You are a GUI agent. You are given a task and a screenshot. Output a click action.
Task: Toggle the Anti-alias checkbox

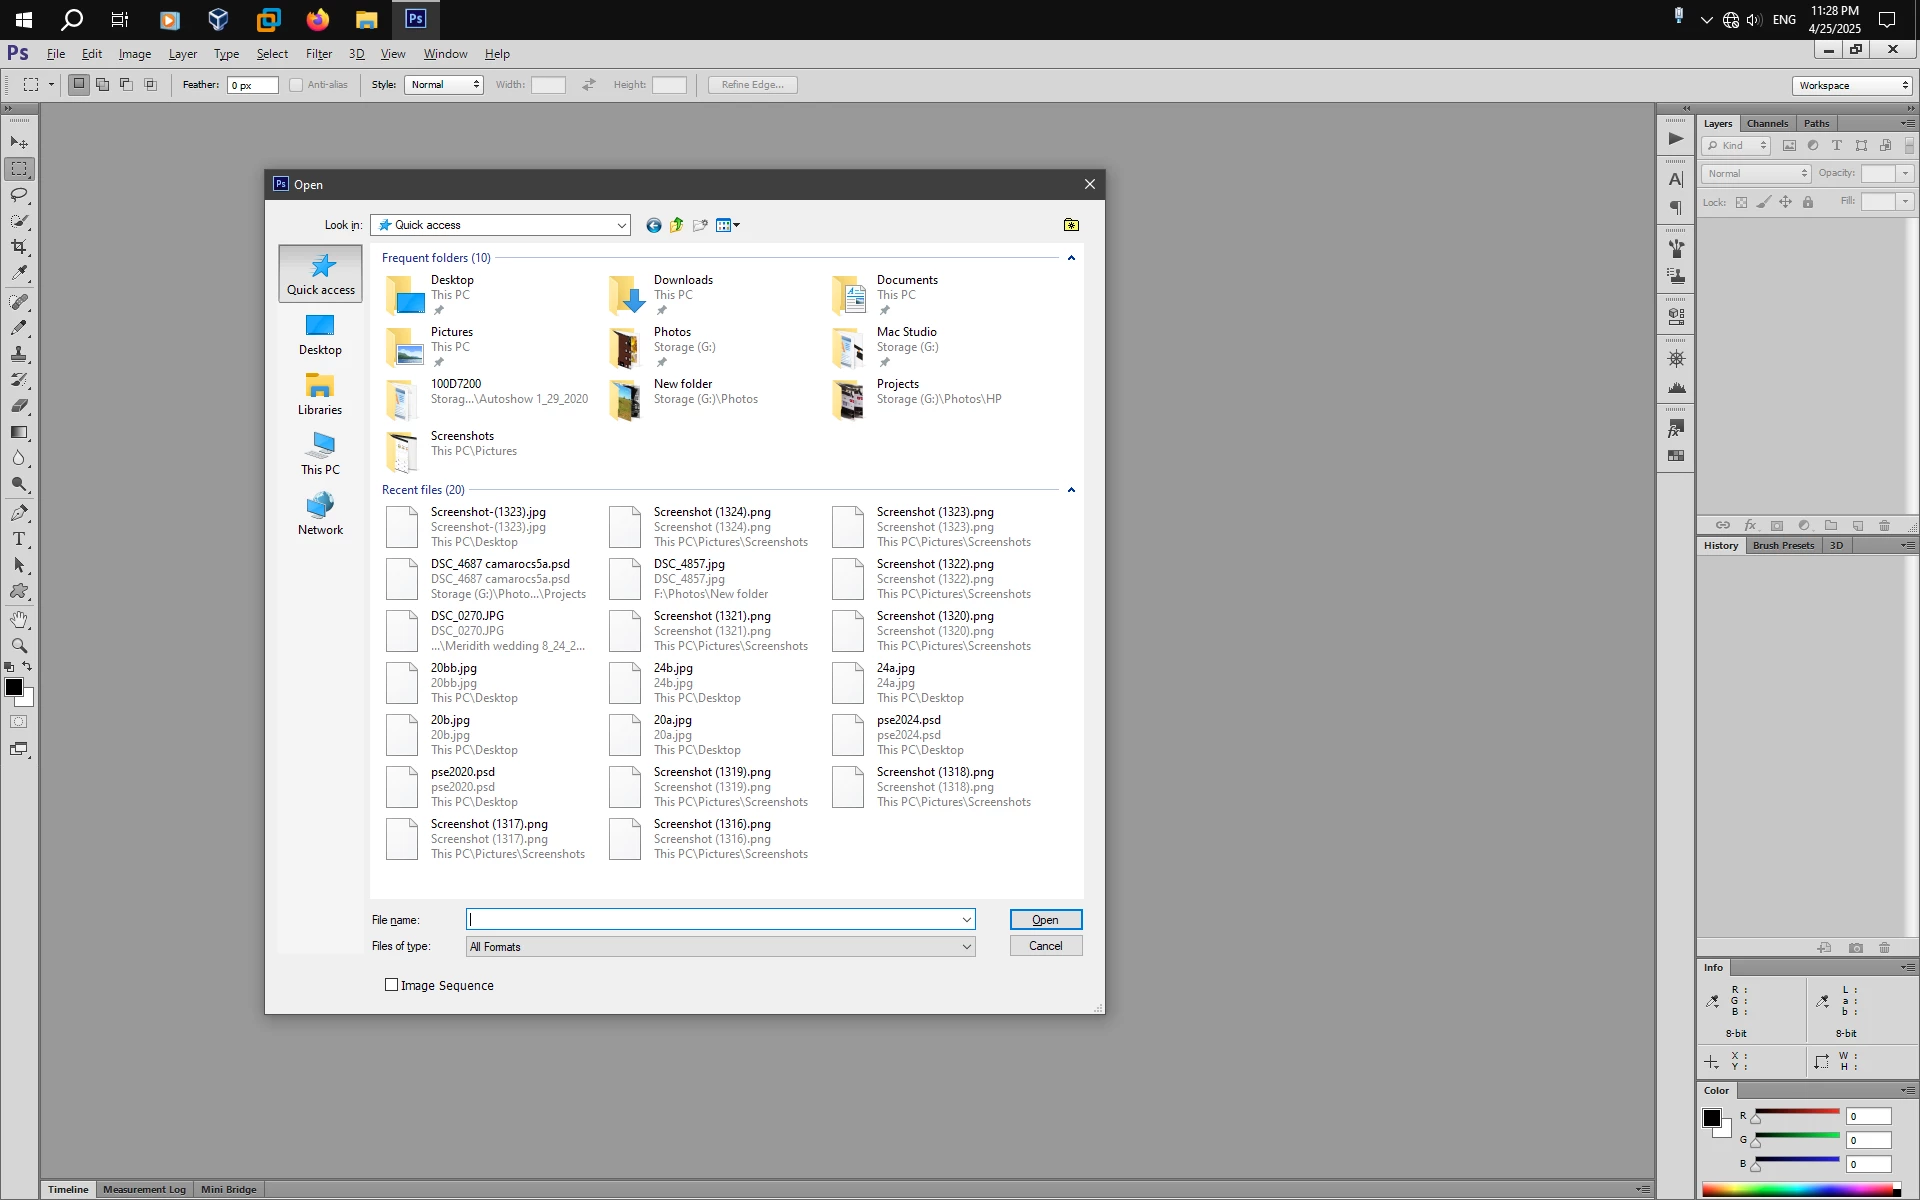pos(296,85)
